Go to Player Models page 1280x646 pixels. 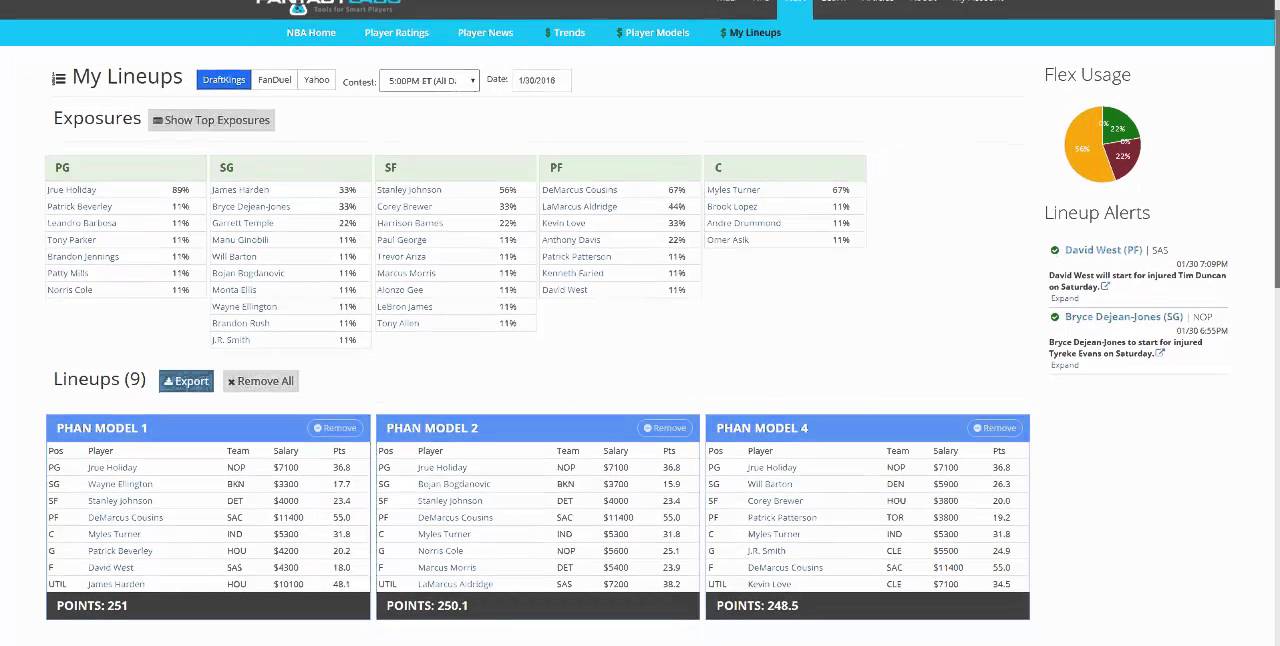657,32
